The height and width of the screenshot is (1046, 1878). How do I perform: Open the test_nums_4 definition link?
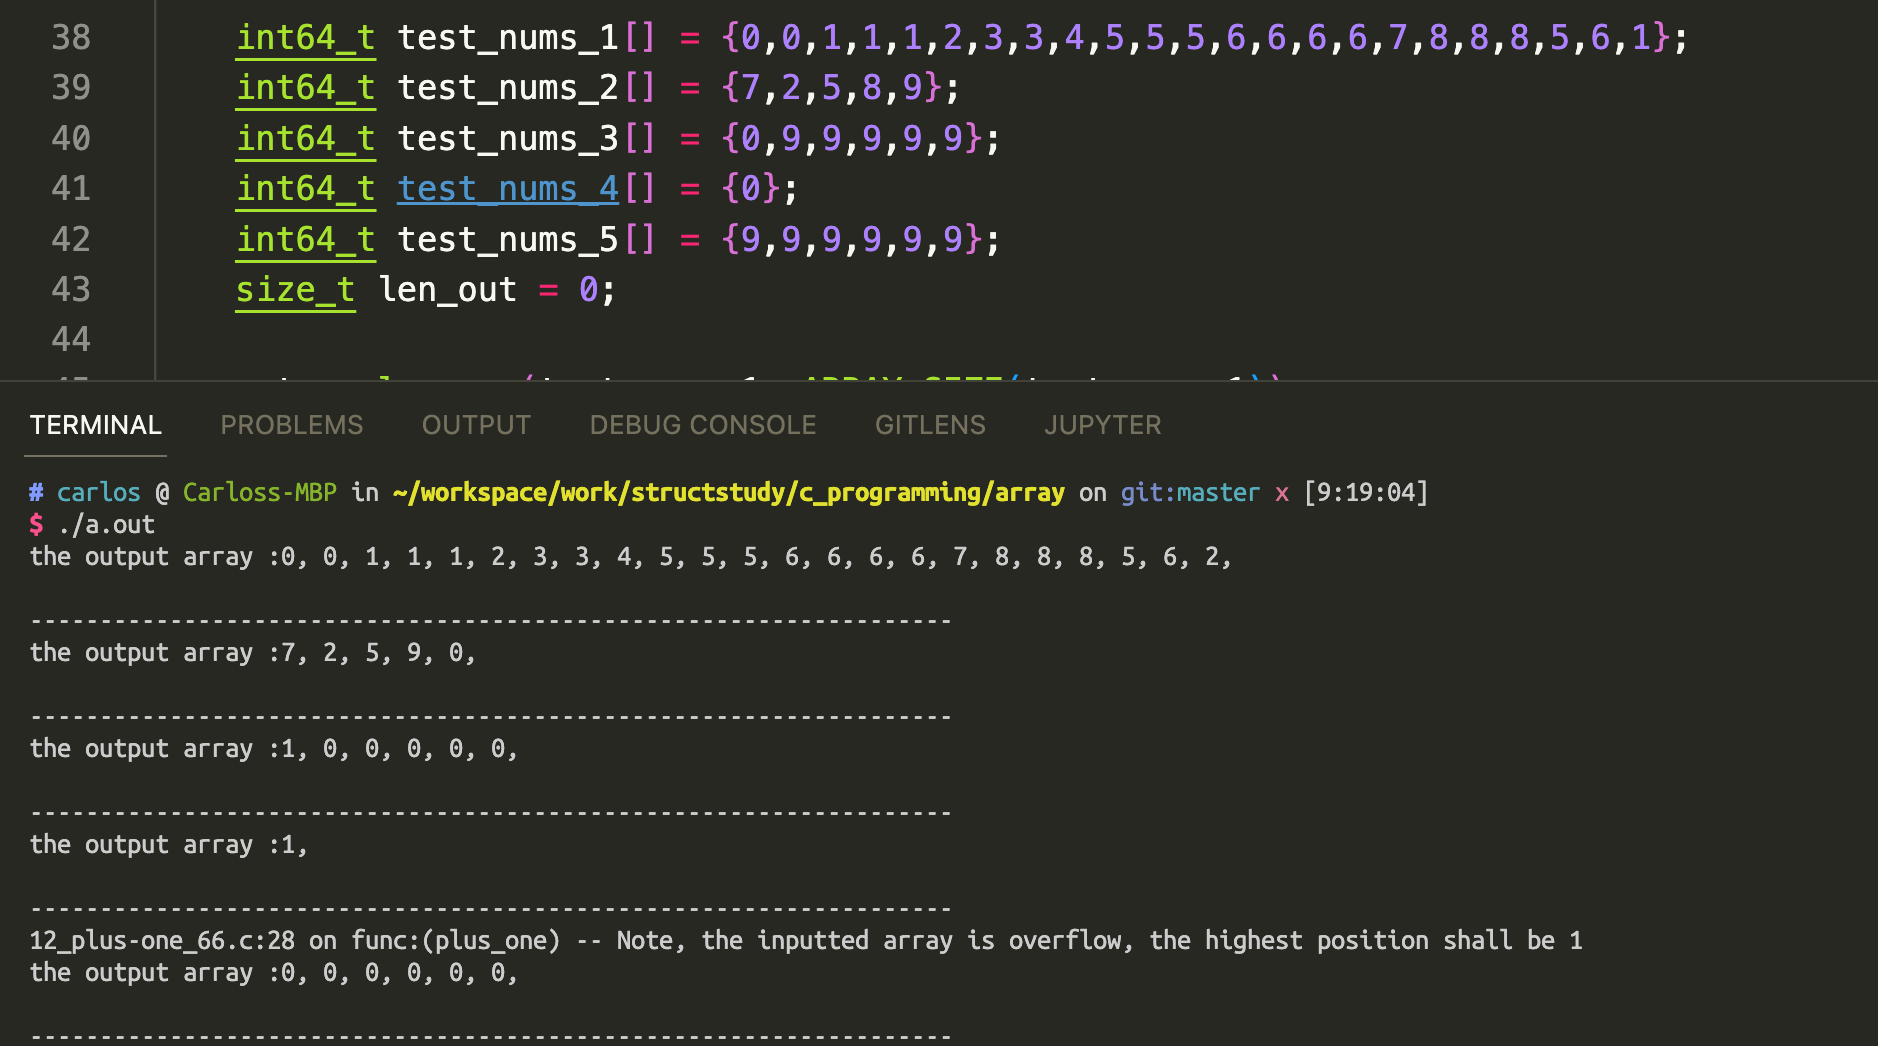click(x=507, y=188)
